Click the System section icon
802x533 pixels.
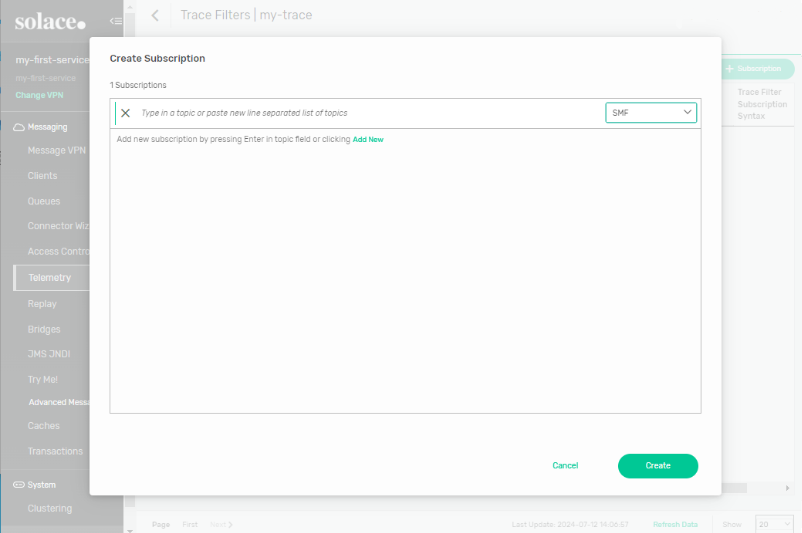coord(19,485)
